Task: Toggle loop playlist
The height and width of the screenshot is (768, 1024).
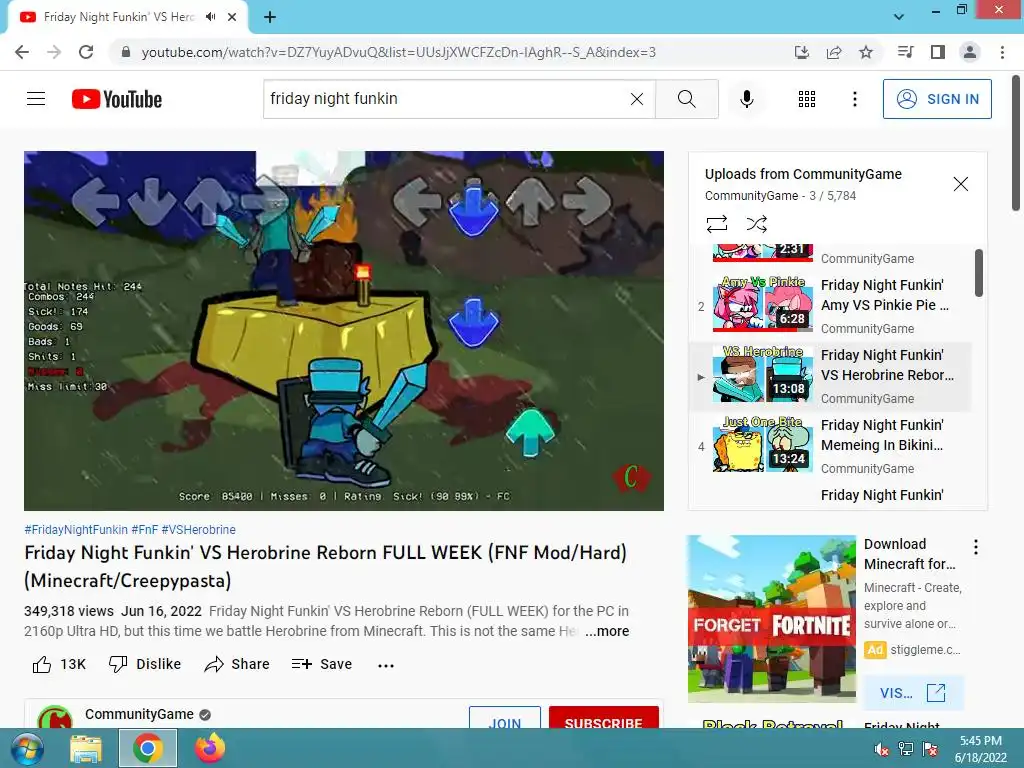Action: [x=716, y=224]
